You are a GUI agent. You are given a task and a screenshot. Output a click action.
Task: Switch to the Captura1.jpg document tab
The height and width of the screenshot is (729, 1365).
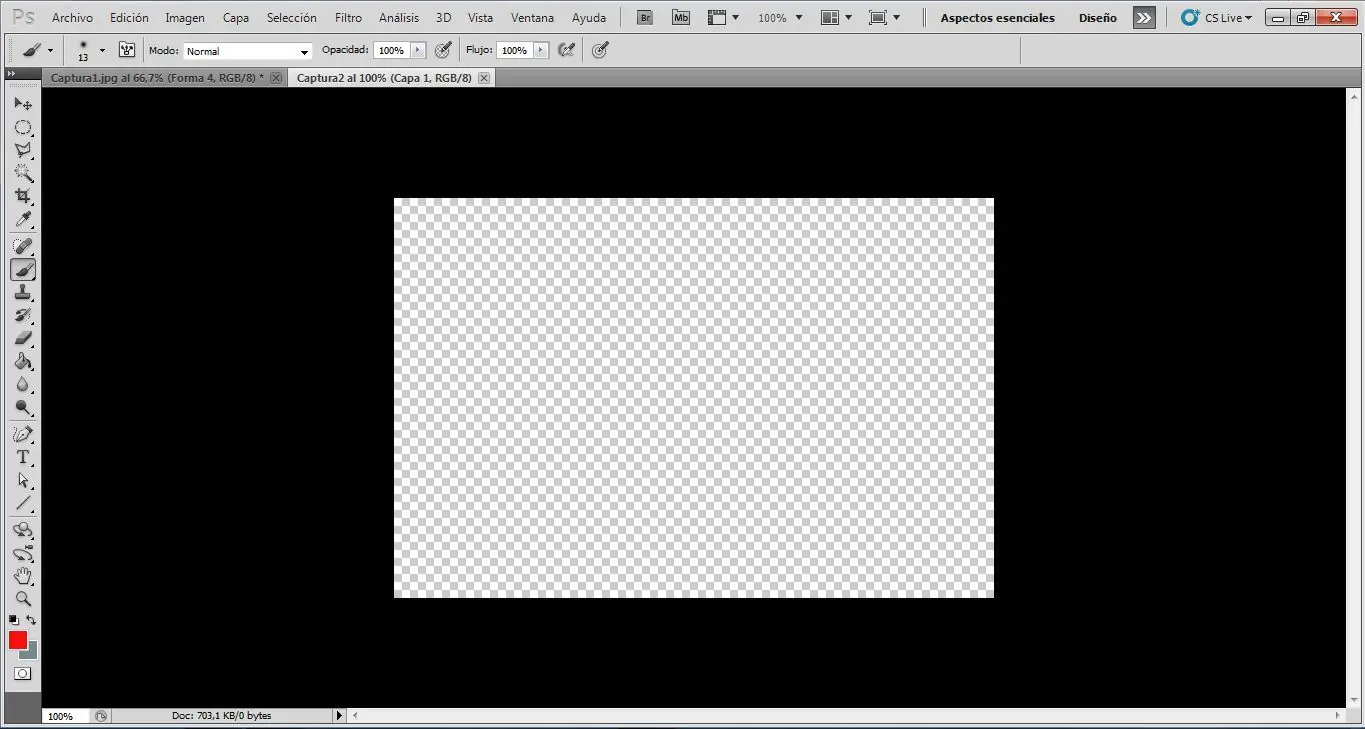(x=156, y=77)
